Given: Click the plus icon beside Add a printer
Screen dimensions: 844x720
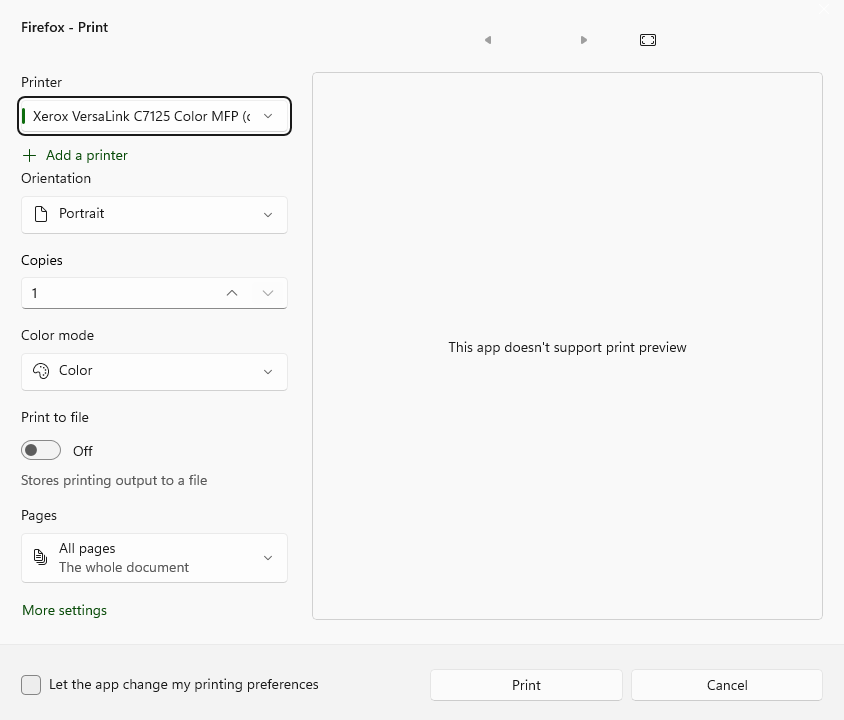Looking at the screenshot, I should tap(29, 156).
